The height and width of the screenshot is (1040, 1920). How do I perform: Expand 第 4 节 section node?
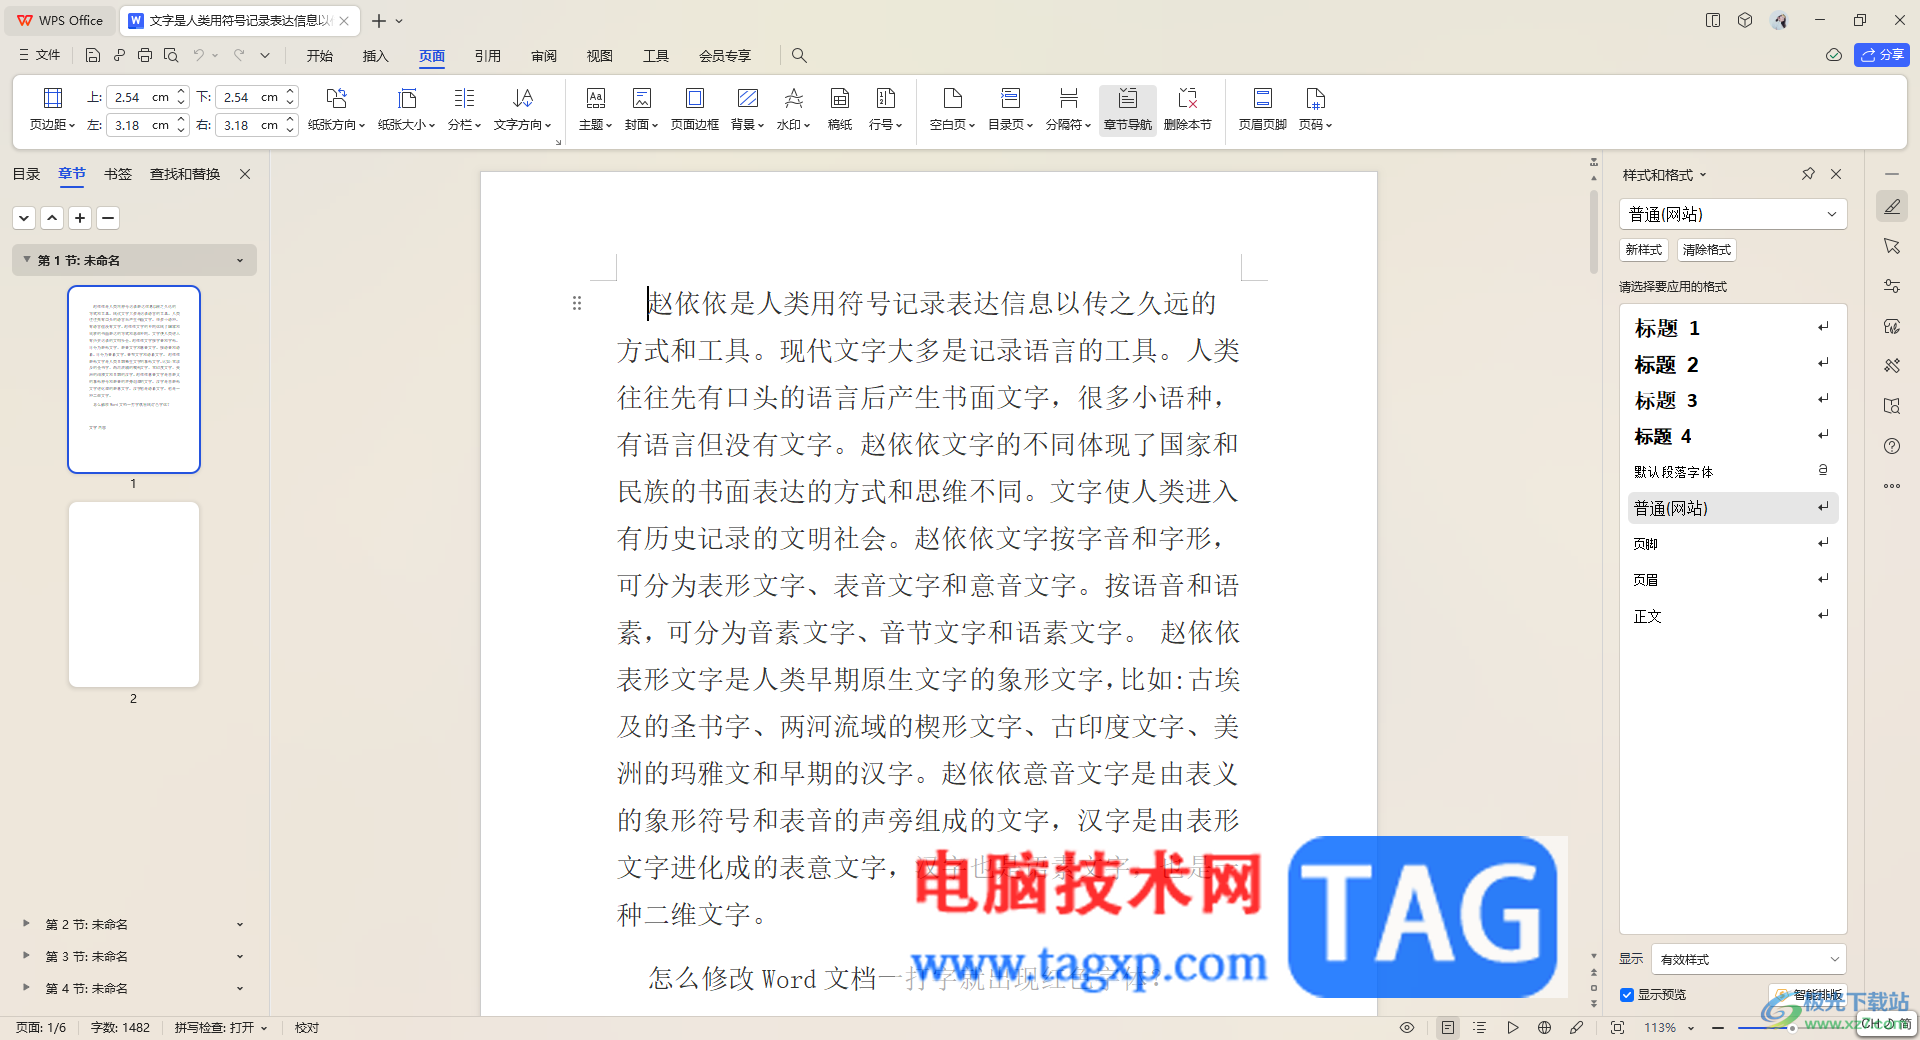point(26,988)
